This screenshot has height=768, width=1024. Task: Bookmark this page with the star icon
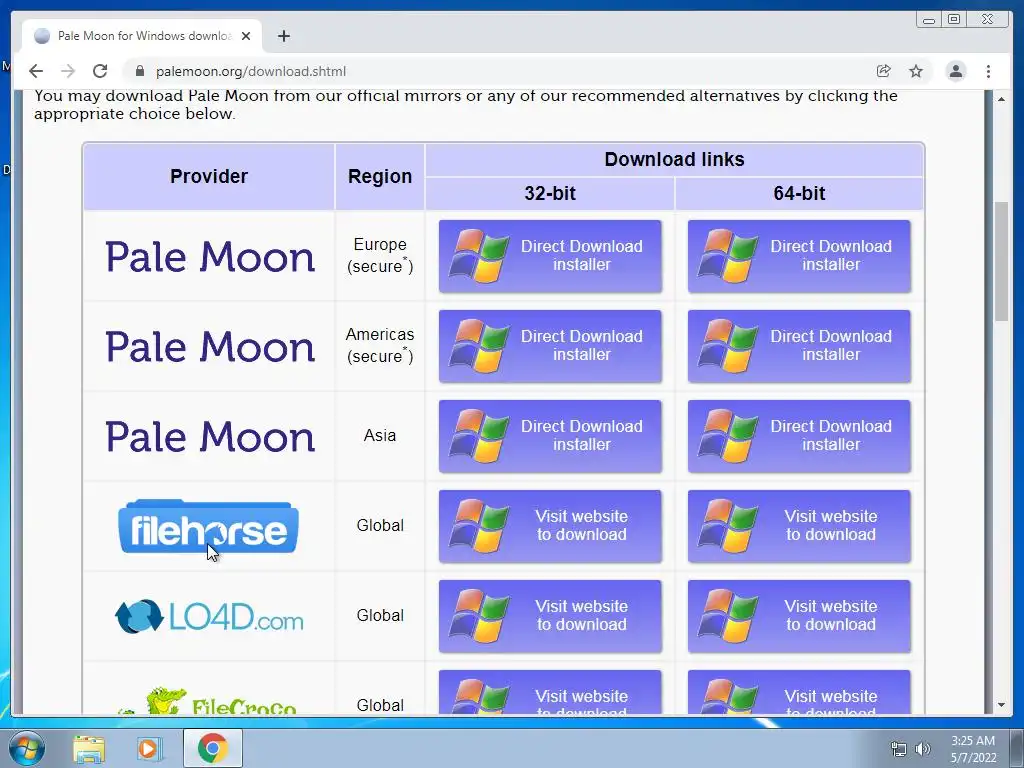point(916,71)
